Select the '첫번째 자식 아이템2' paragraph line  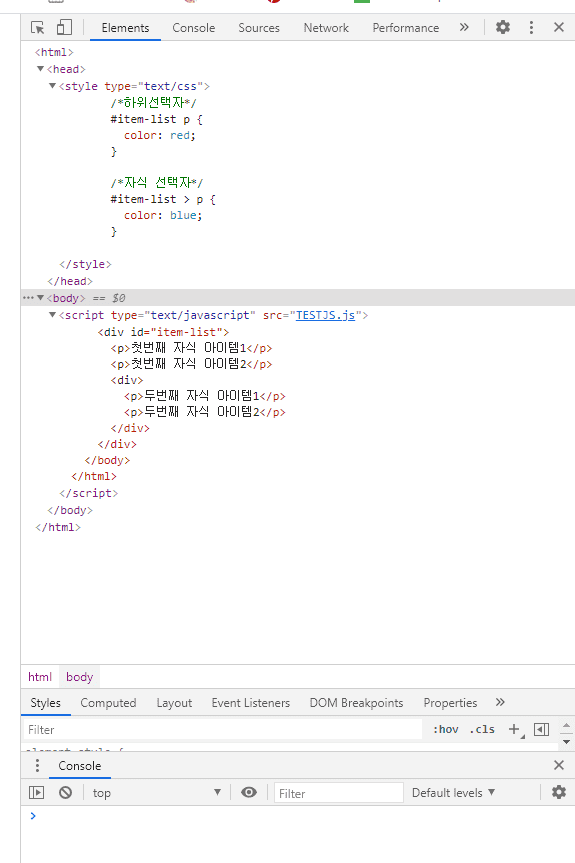coord(191,364)
